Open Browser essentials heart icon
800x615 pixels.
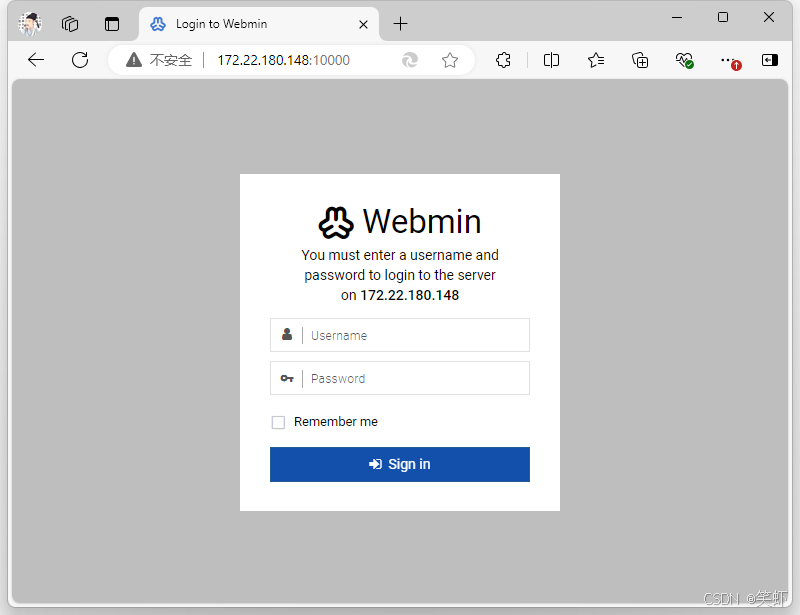coord(684,60)
